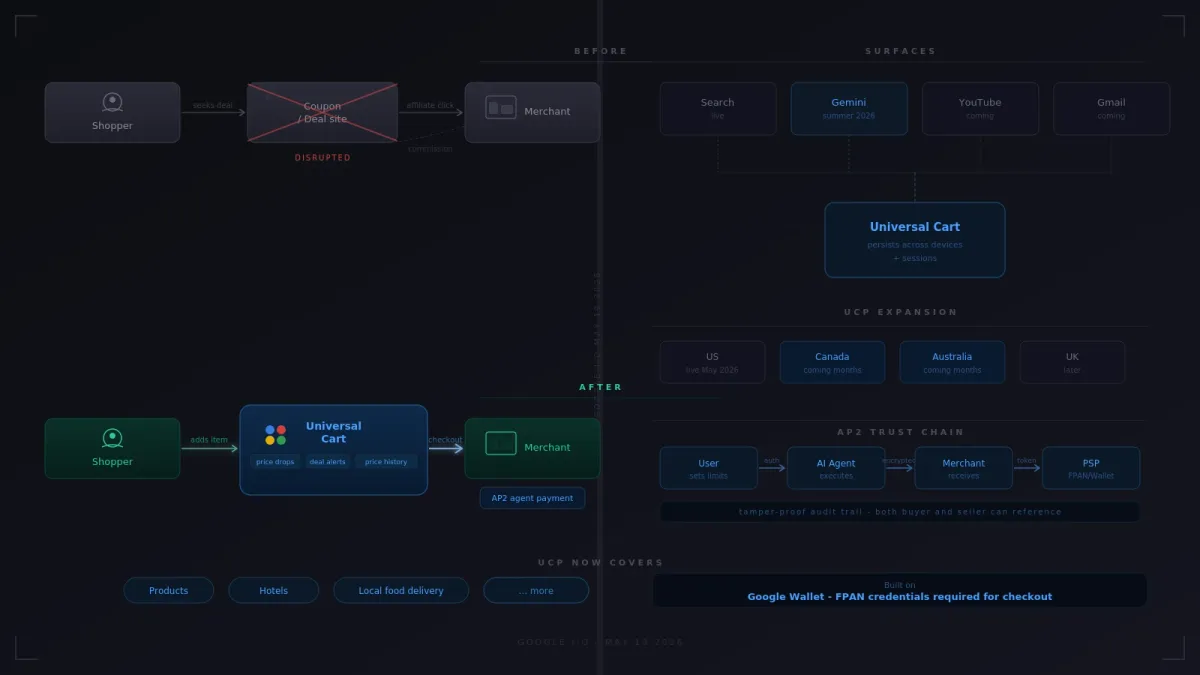
Task: Click the UCP NOW COVERS heading
Action: point(601,563)
